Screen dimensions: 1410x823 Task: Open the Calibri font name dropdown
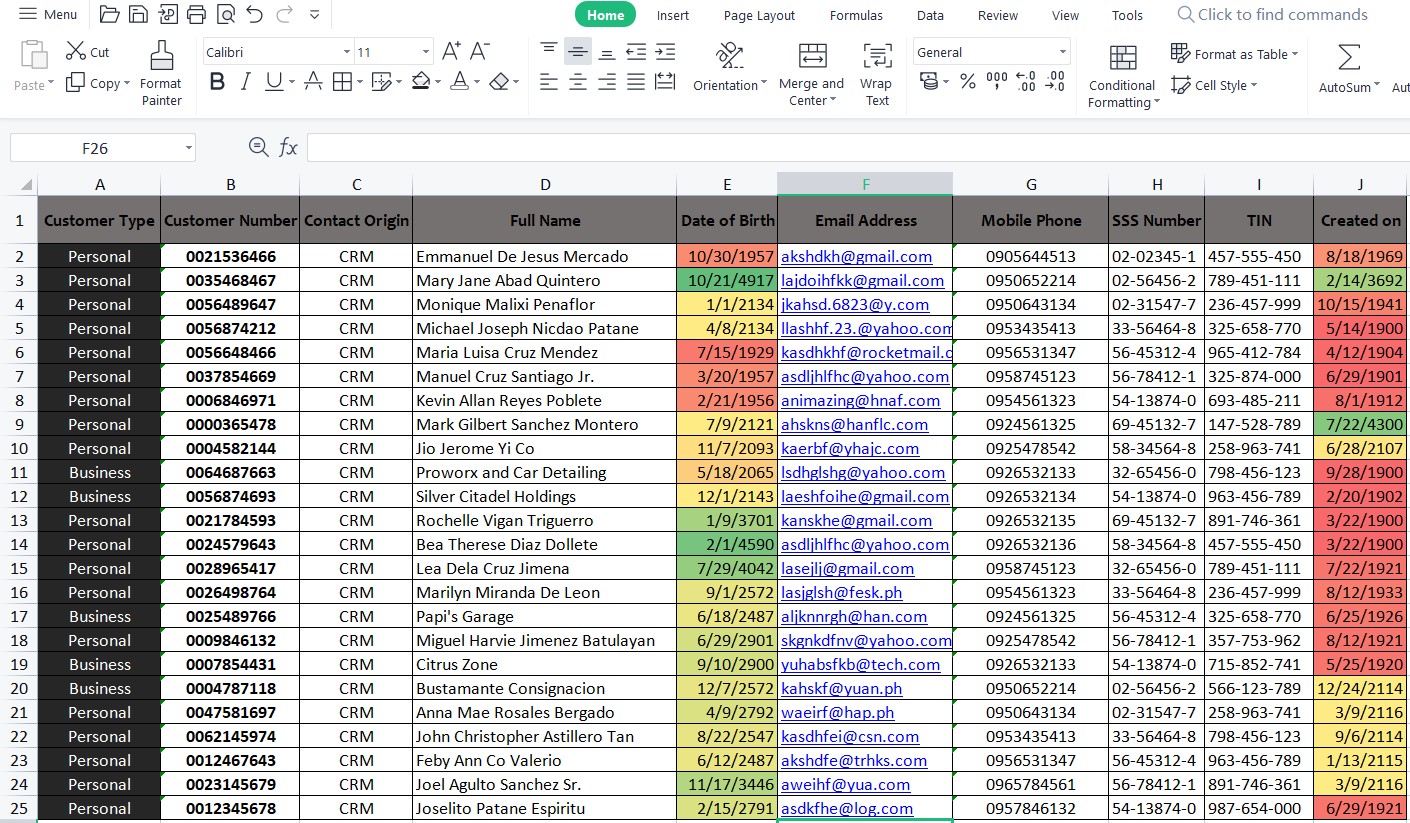coord(347,52)
